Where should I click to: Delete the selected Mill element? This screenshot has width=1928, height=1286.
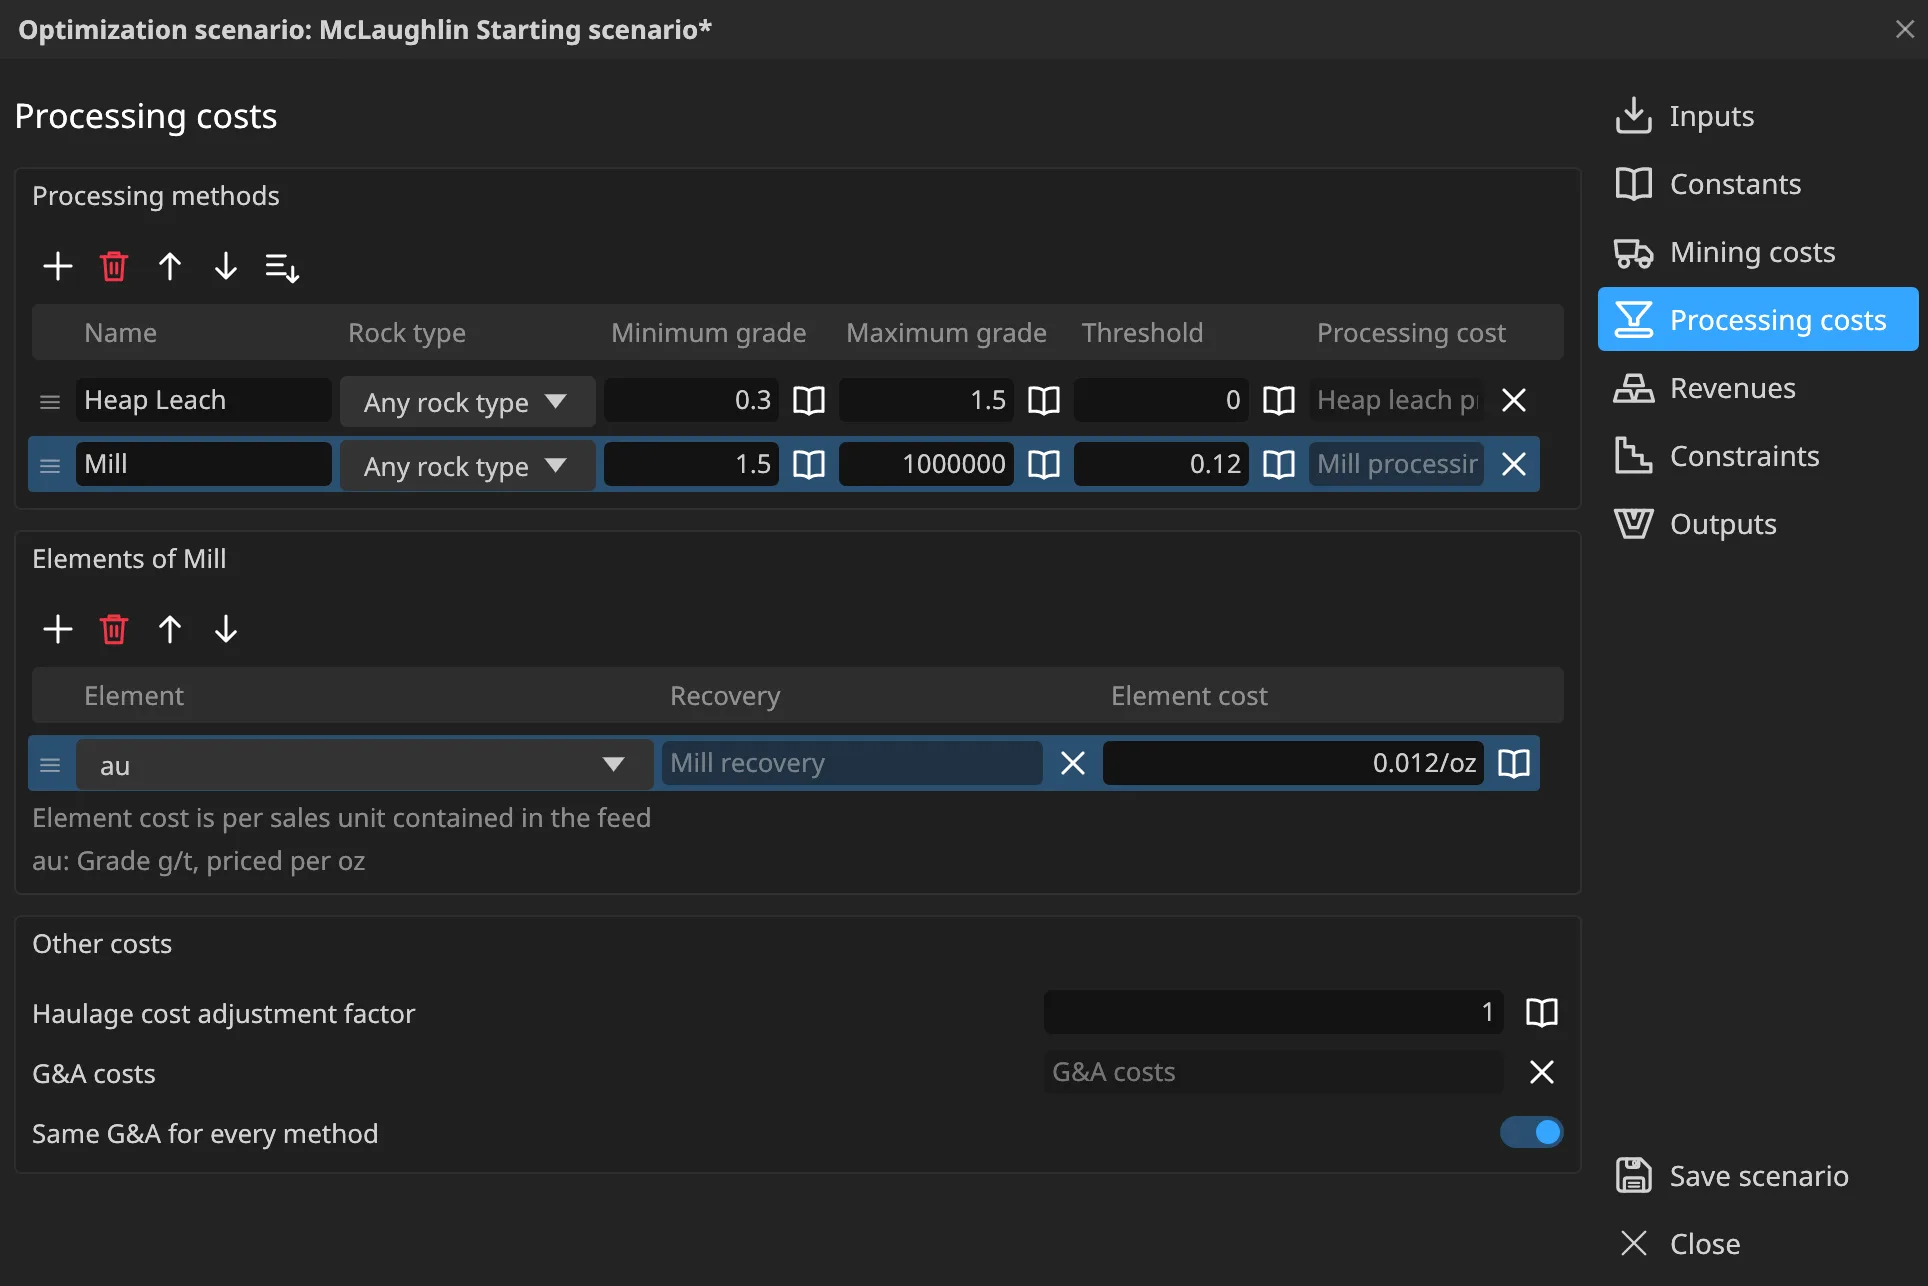point(114,629)
